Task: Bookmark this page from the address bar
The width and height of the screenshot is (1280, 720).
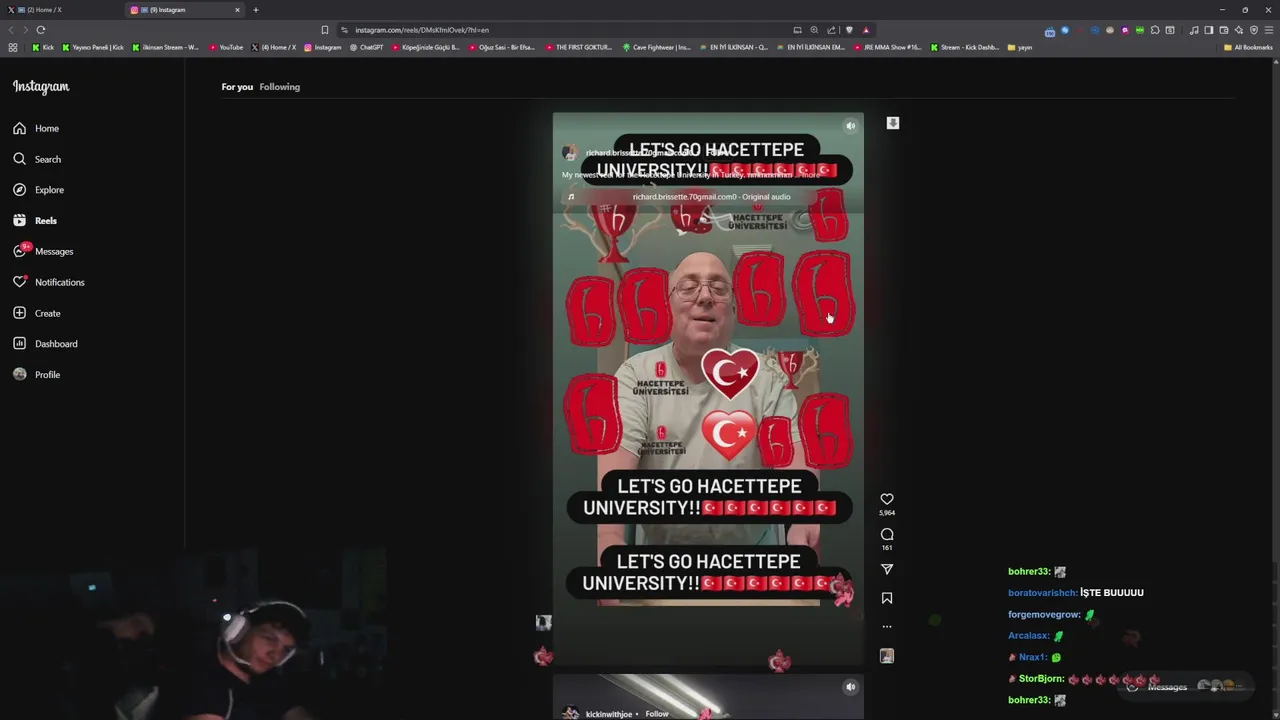Action: [325, 30]
